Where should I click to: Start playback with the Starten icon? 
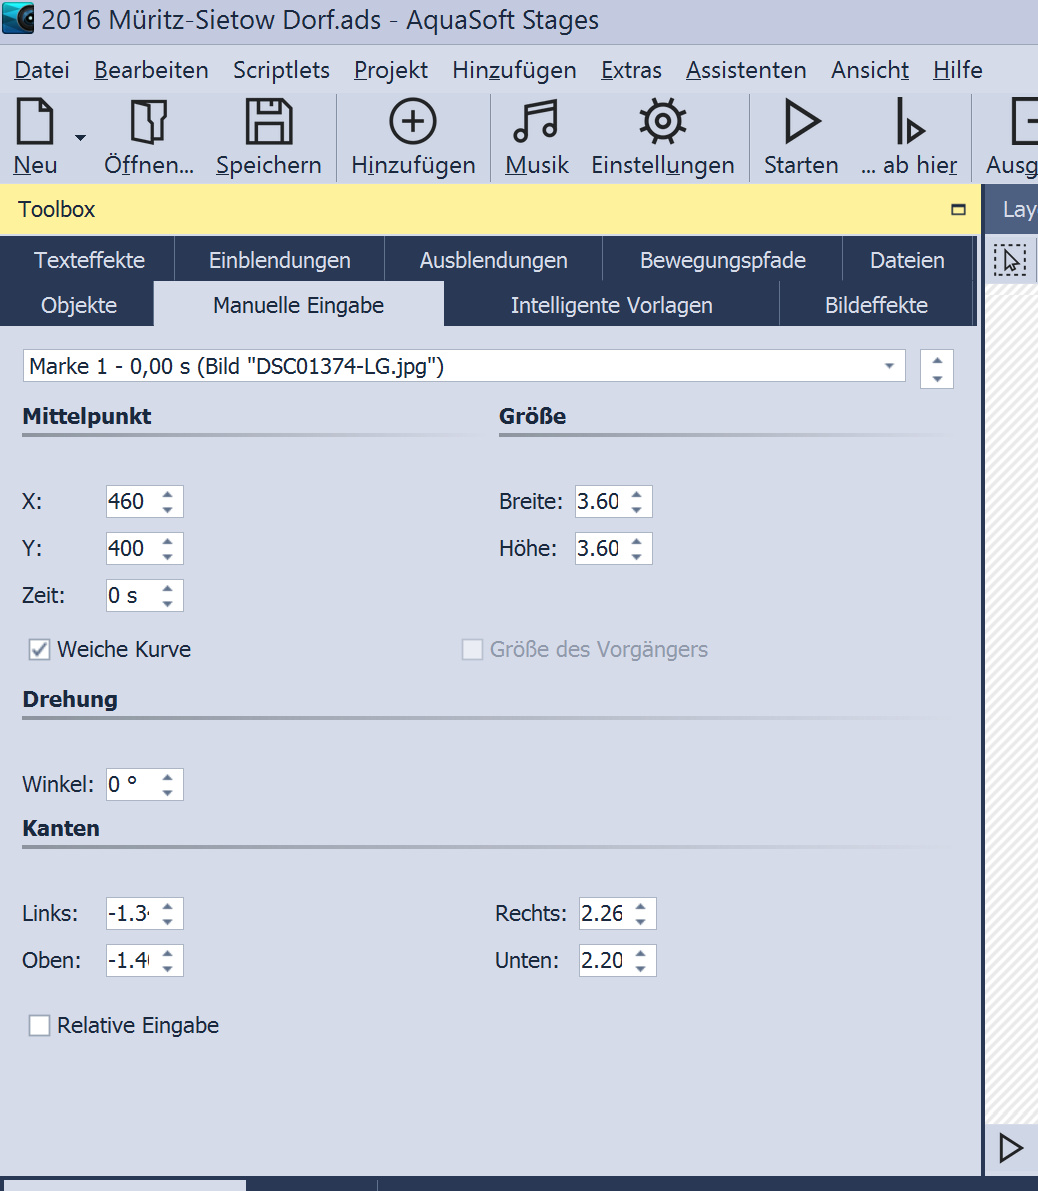click(801, 123)
